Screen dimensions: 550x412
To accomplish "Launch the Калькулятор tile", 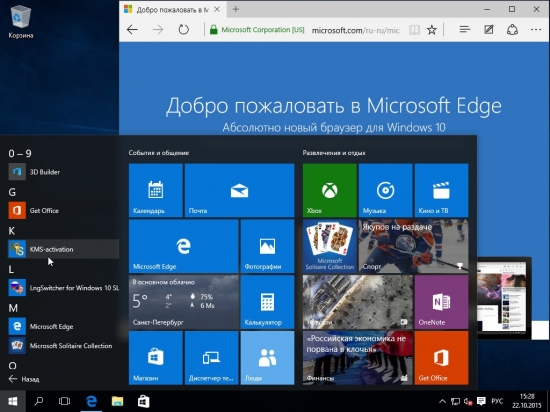I will tap(267, 302).
